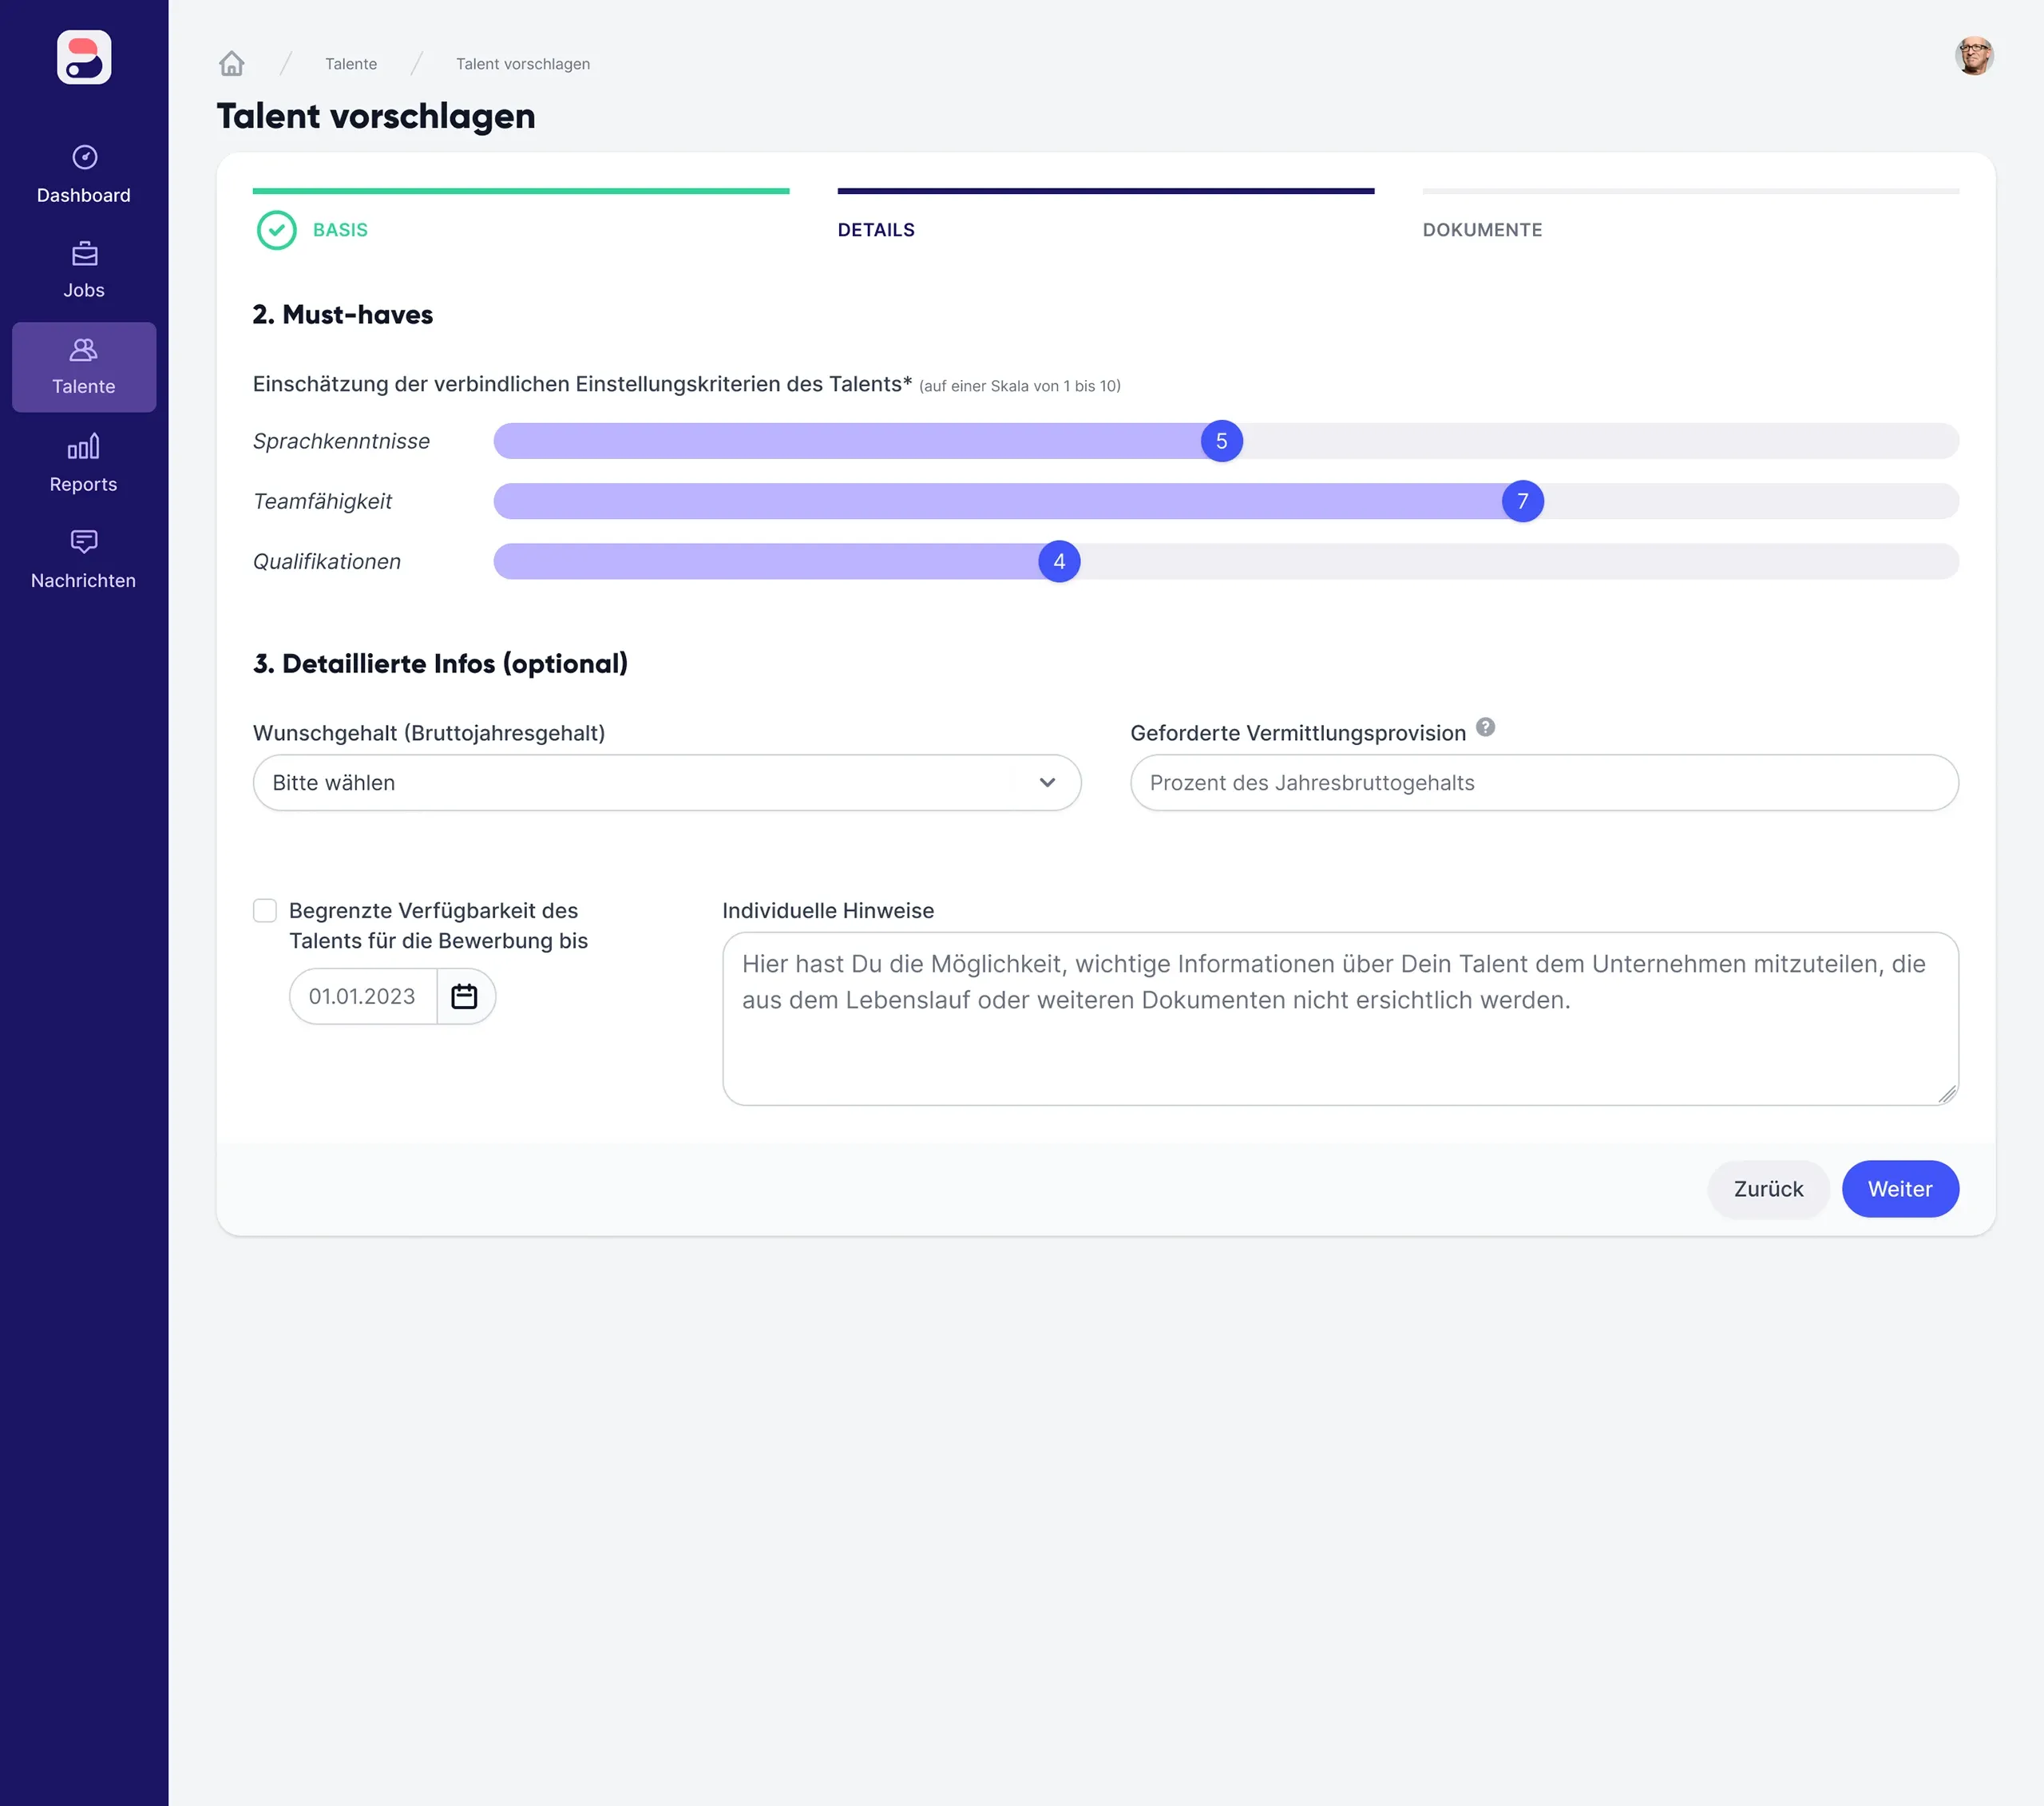This screenshot has height=1806, width=2044.
Task: Select the Talente people icon
Action: point(84,350)
